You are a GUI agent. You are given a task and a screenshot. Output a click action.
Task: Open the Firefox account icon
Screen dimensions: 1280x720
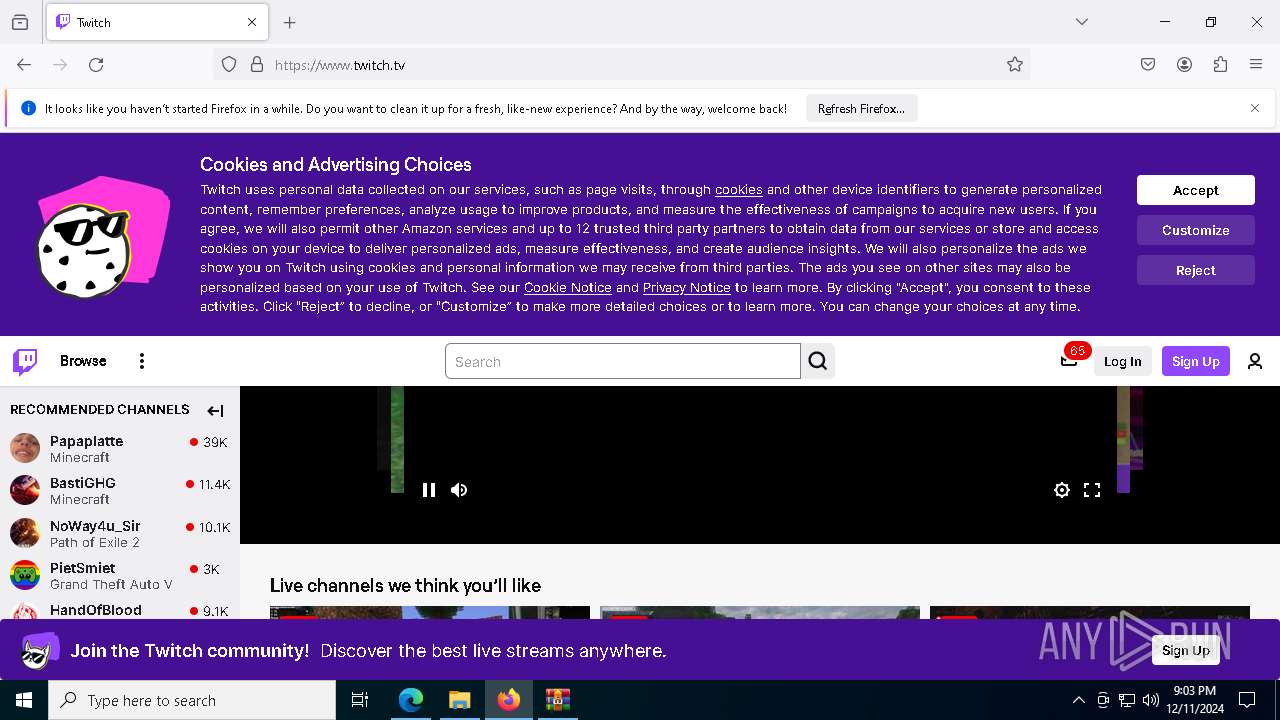pyautogui.click(x=1184, y=65)
